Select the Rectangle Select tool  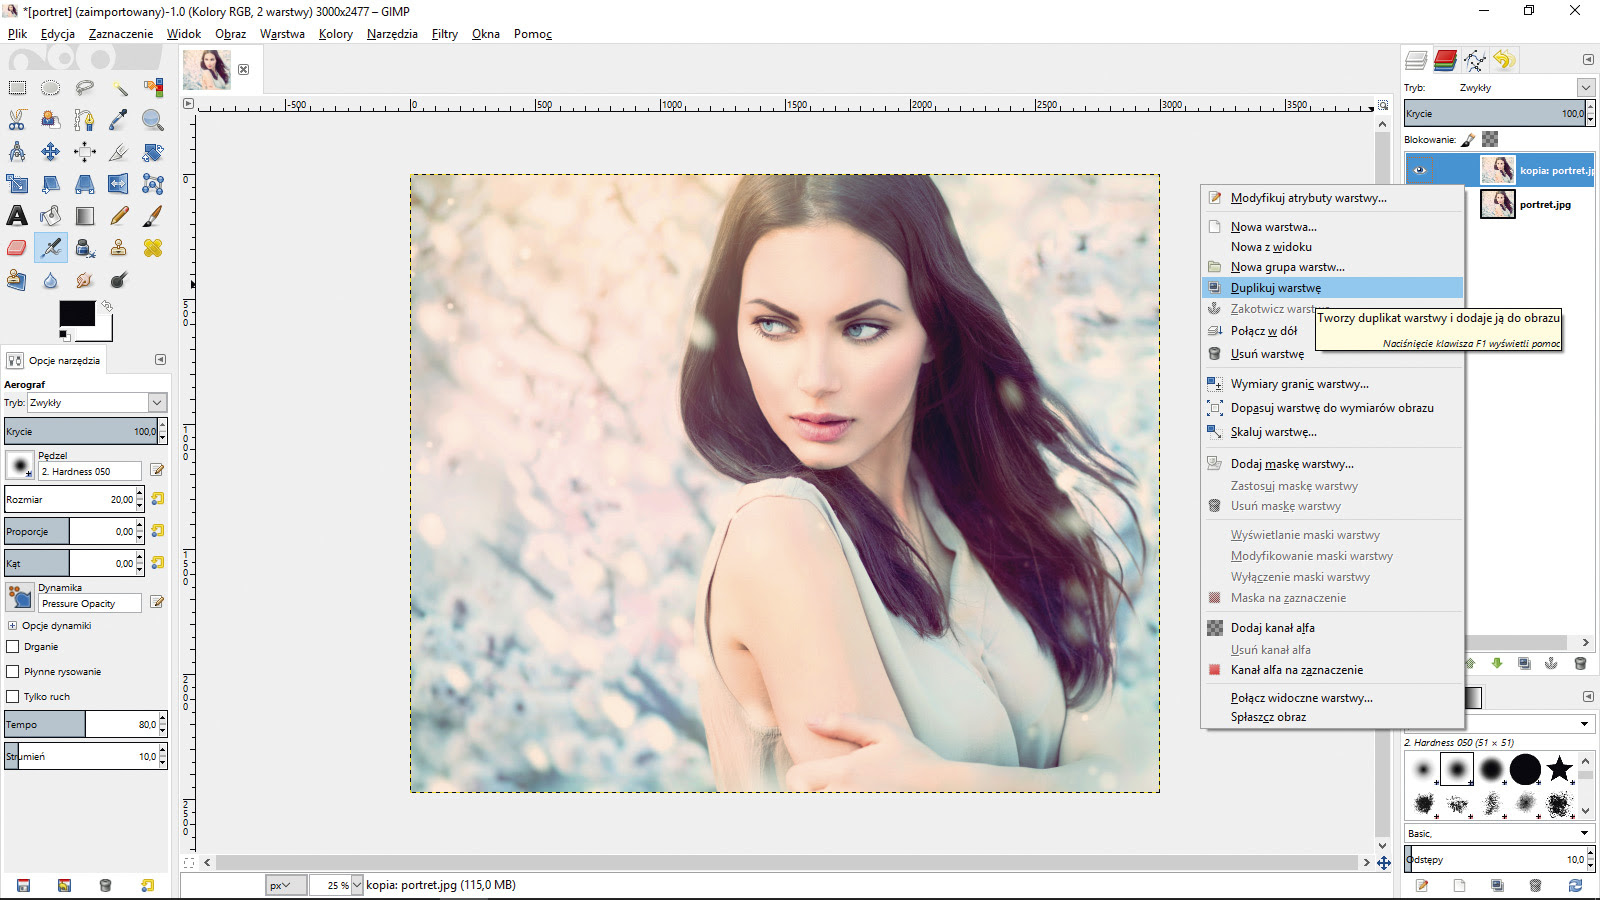point(17,88)
